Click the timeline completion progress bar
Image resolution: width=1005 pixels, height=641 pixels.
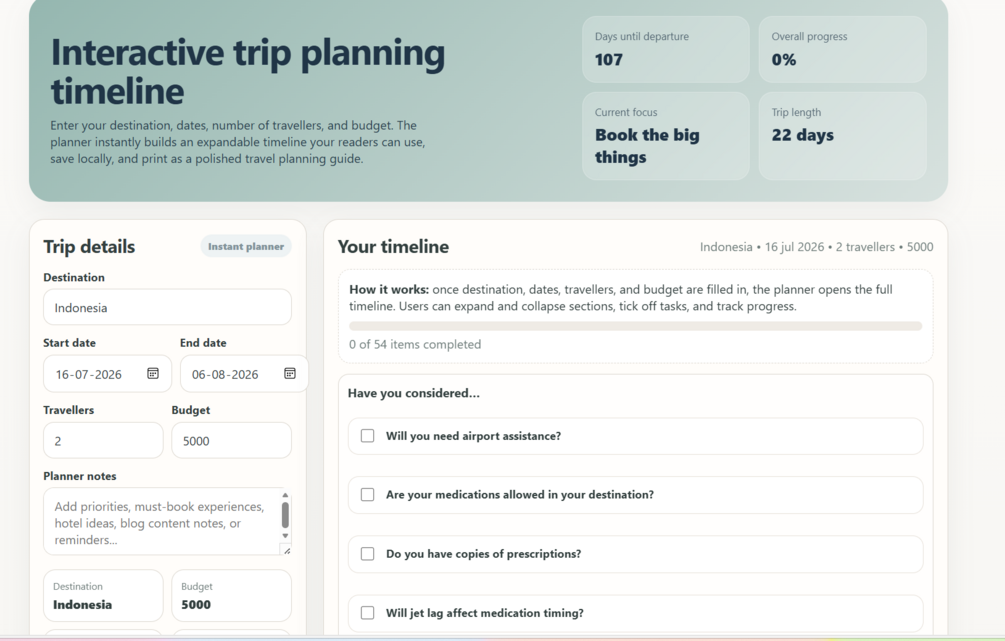635,326
